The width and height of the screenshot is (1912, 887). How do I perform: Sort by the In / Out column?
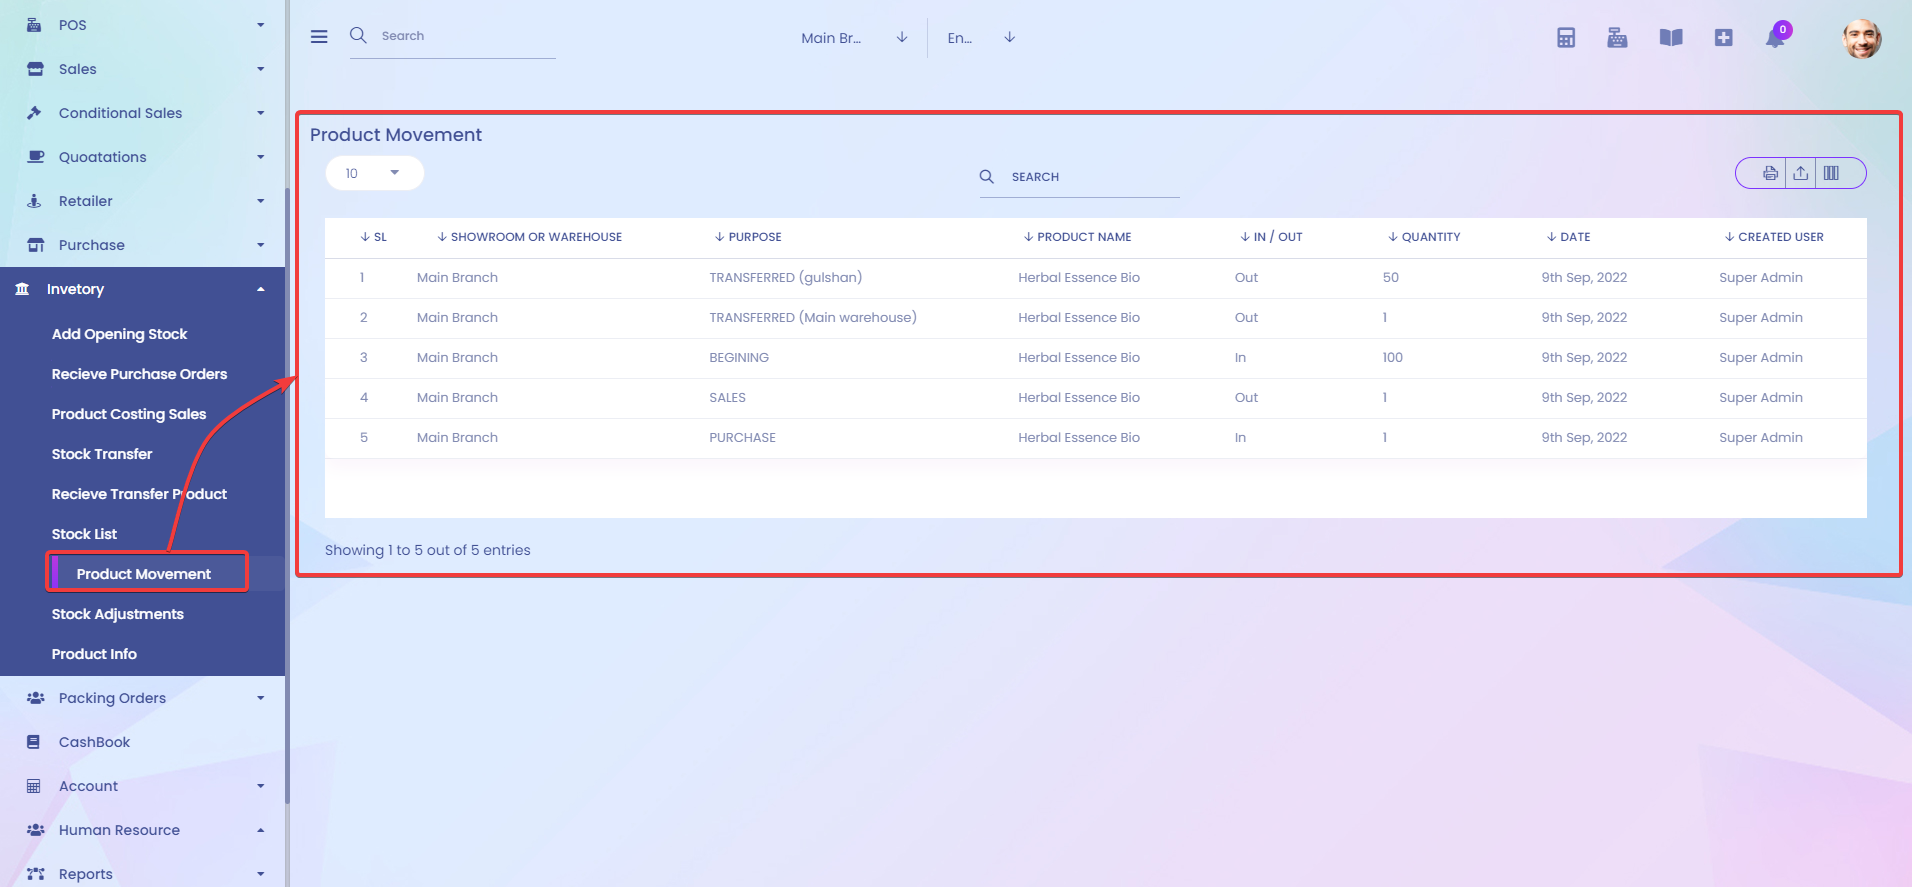tap(1271, 237)
